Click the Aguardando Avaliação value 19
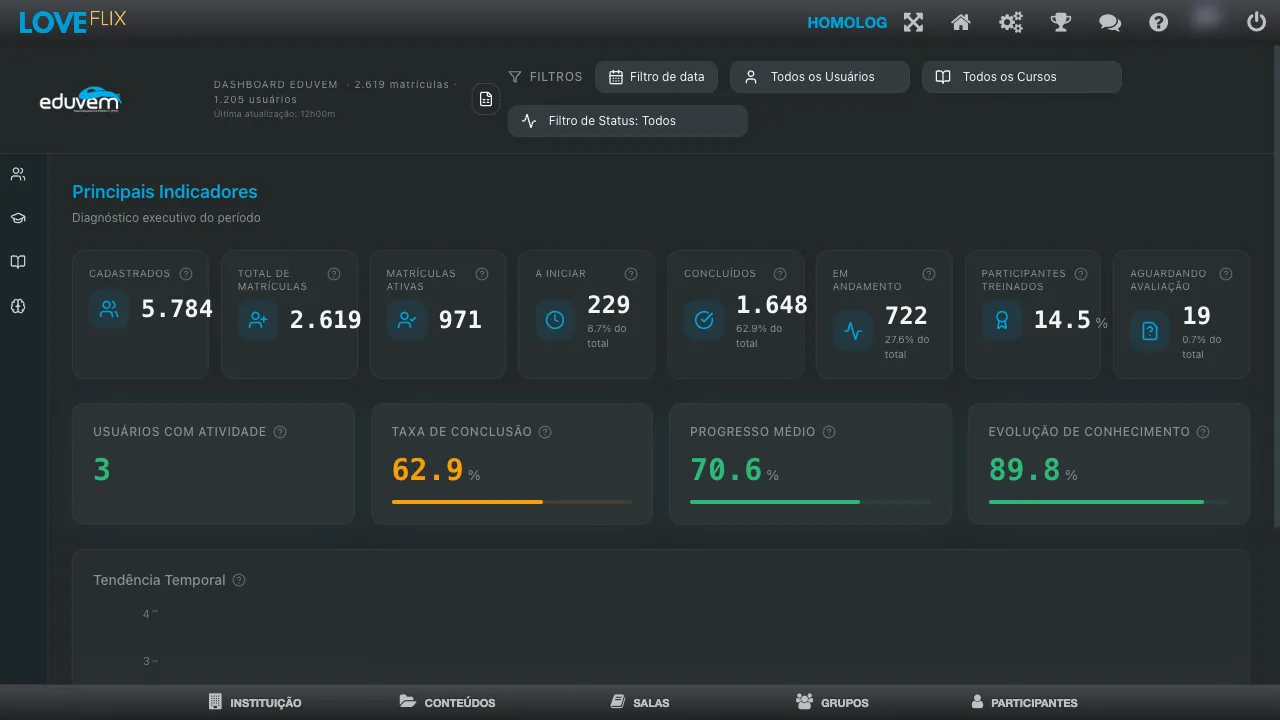The image size is (1280, 720). coord(1197,316)
